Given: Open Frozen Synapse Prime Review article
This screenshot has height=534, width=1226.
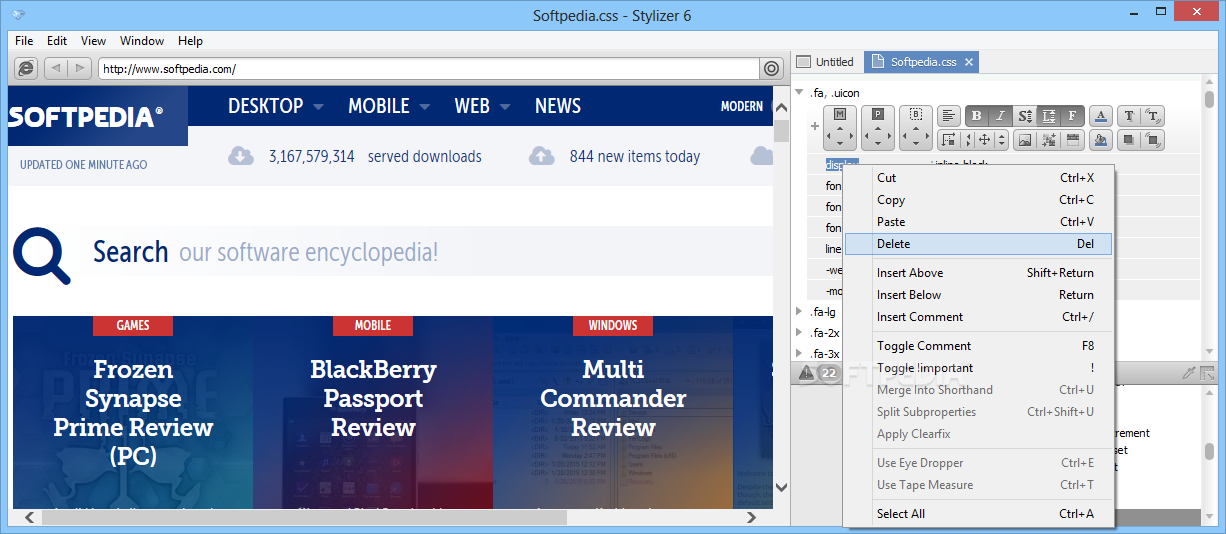Looking at the screenshot, I should point(133,413).
